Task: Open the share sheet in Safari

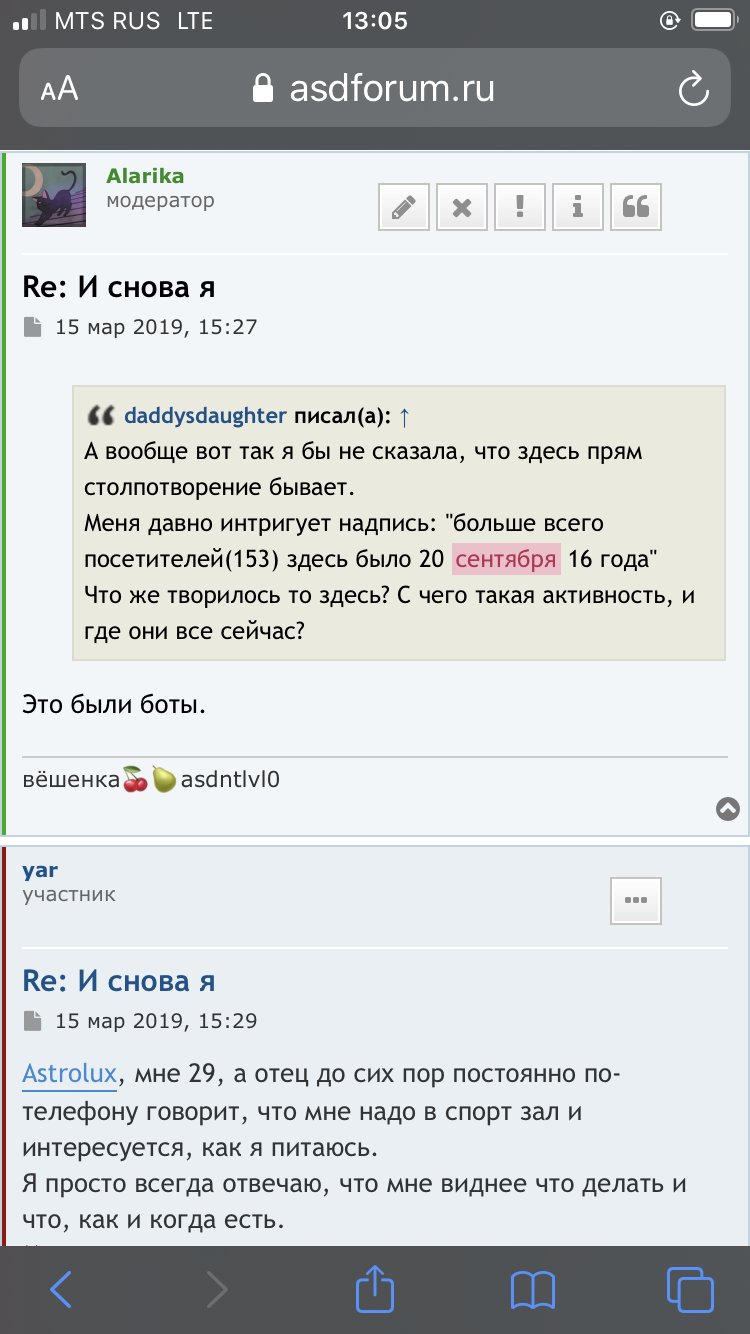Action: click(x=374, y=1289)
